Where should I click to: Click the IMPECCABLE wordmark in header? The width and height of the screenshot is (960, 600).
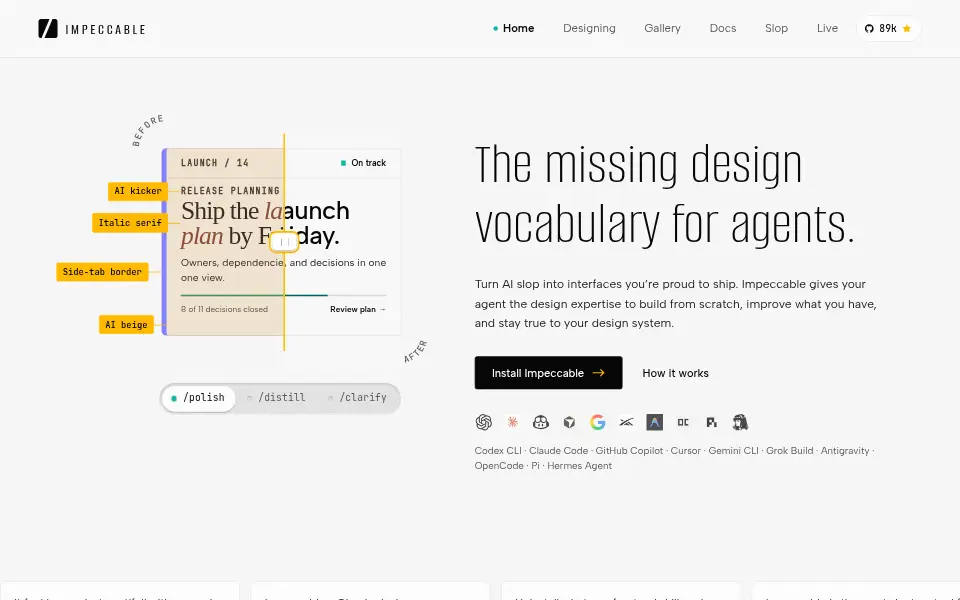105,29
